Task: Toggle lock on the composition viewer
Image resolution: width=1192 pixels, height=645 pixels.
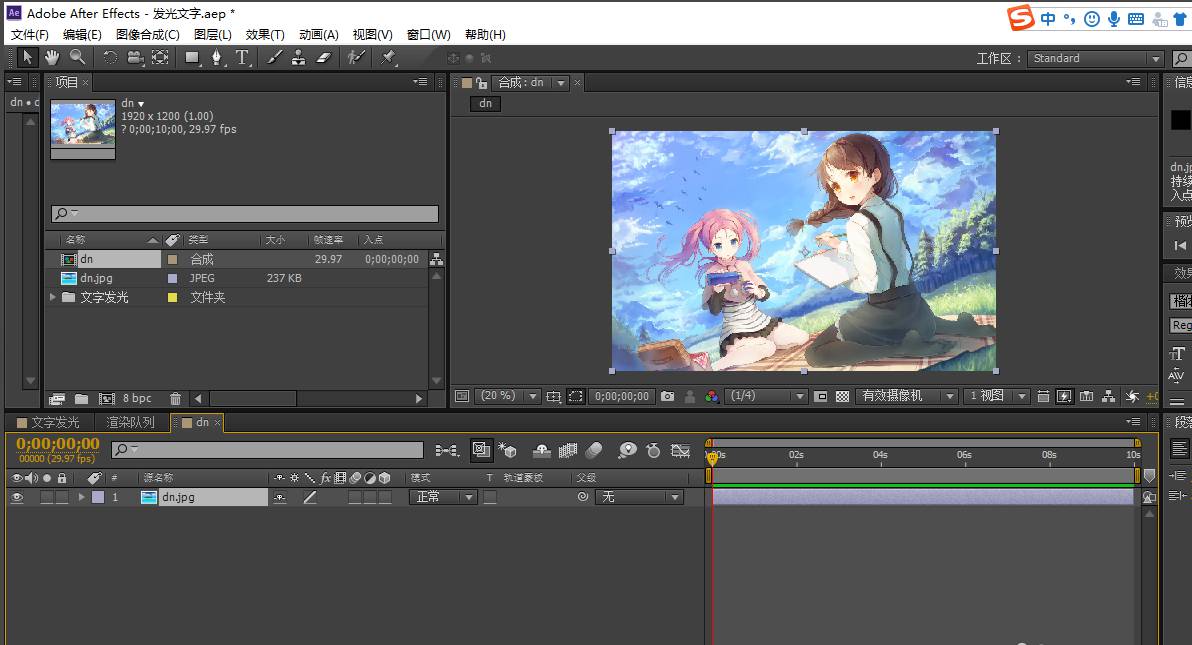Action: point(482,83)
